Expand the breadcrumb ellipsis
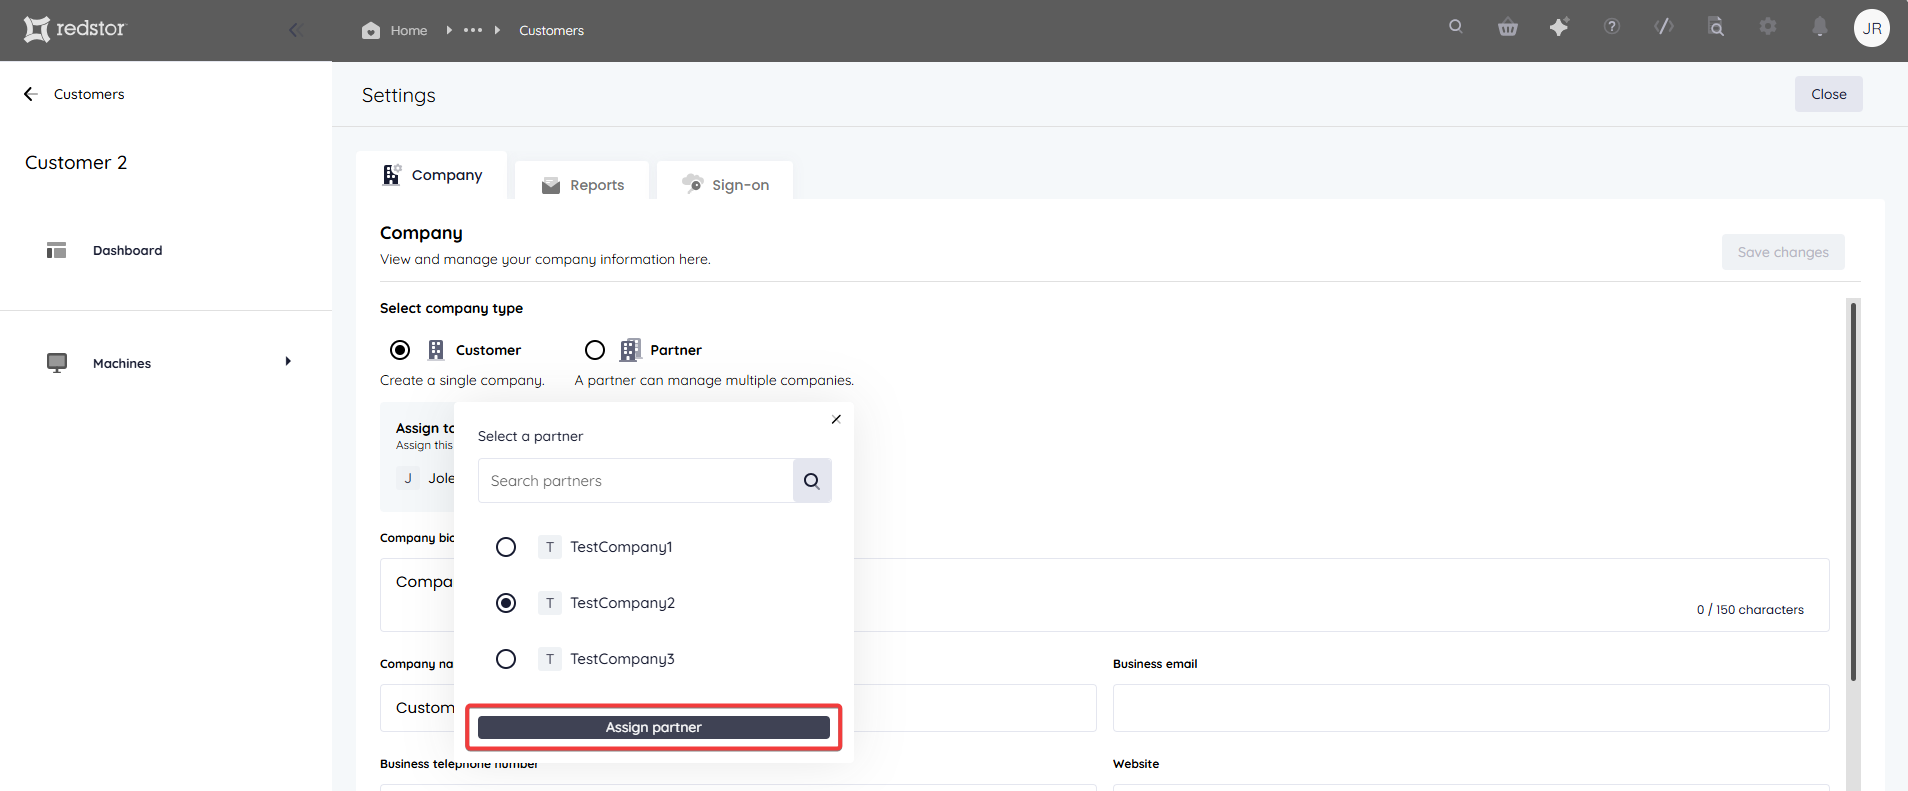 (x=473, y=30)
